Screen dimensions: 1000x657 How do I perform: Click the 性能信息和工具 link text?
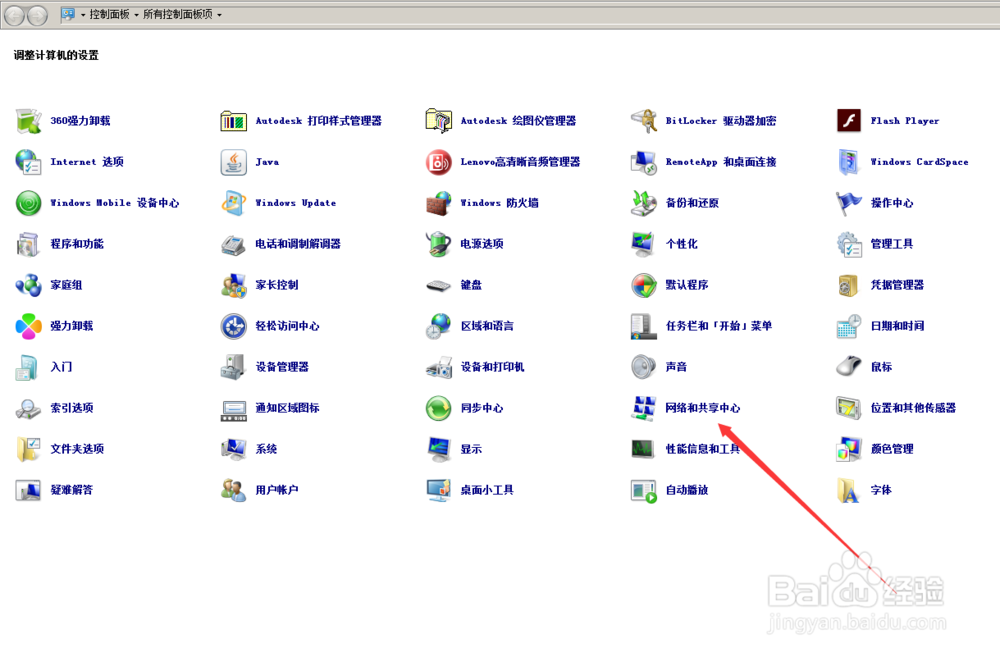pyautogui.click(x=703, y=449)
